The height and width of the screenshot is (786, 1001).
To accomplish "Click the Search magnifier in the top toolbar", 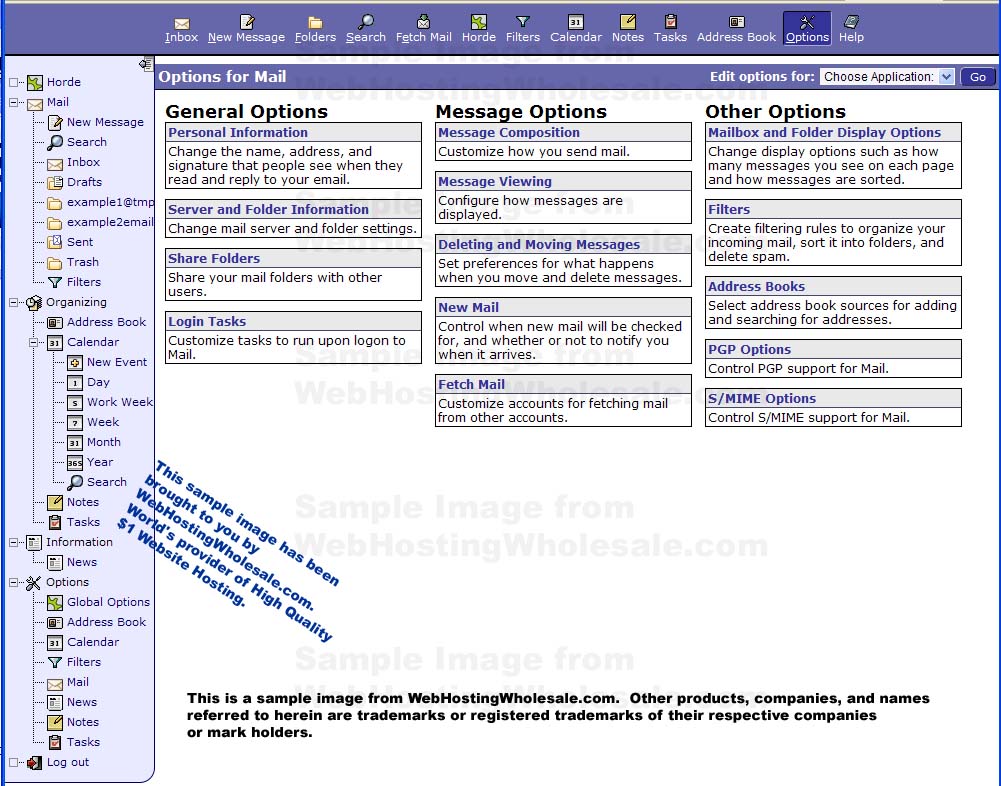I will click(366, 22).
